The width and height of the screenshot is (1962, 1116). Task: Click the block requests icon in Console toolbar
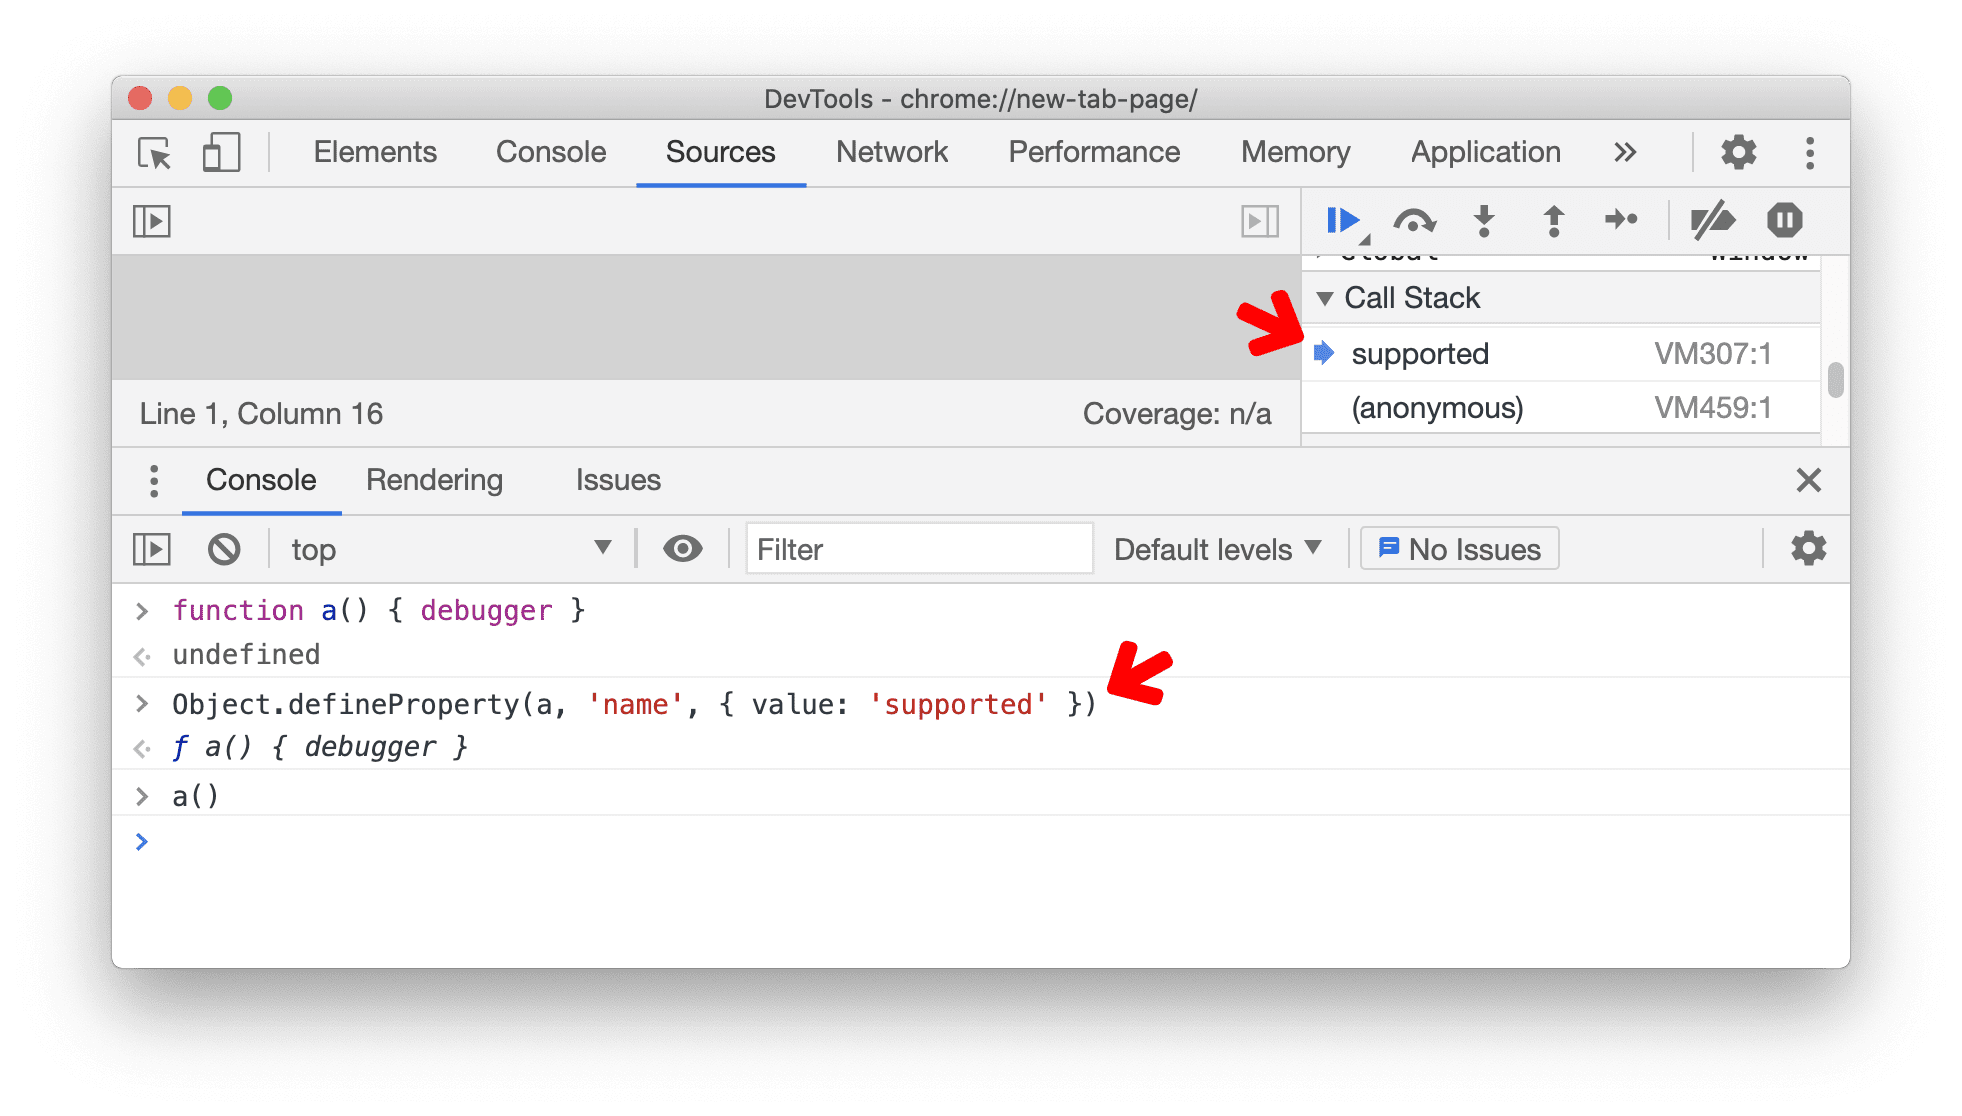pos(220,547)
